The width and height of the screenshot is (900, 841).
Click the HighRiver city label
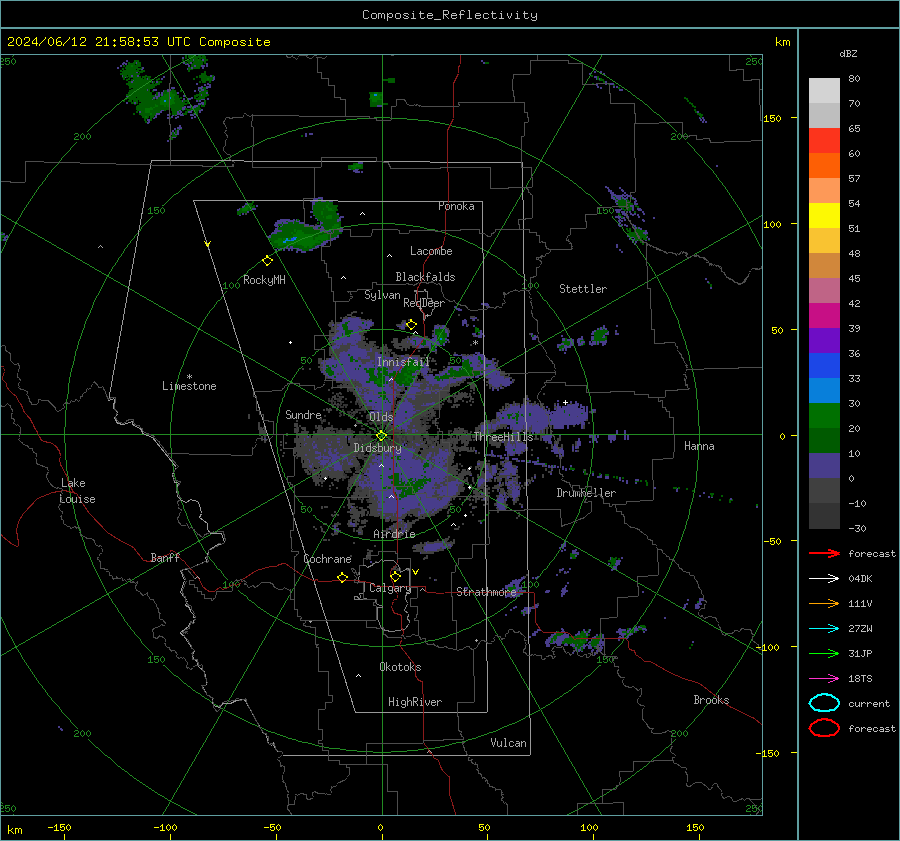click(415, 702)
